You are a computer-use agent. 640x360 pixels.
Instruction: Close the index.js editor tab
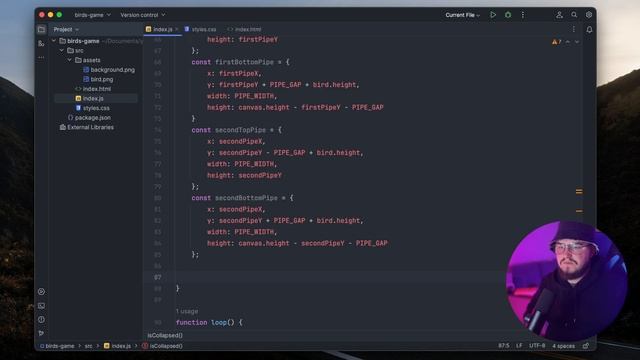pos(176,29)
